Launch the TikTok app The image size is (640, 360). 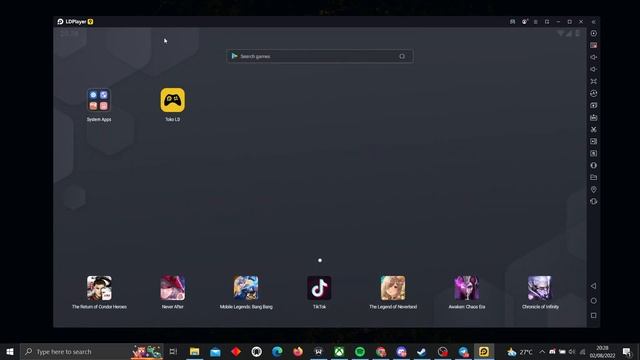(x=319, y=288)
